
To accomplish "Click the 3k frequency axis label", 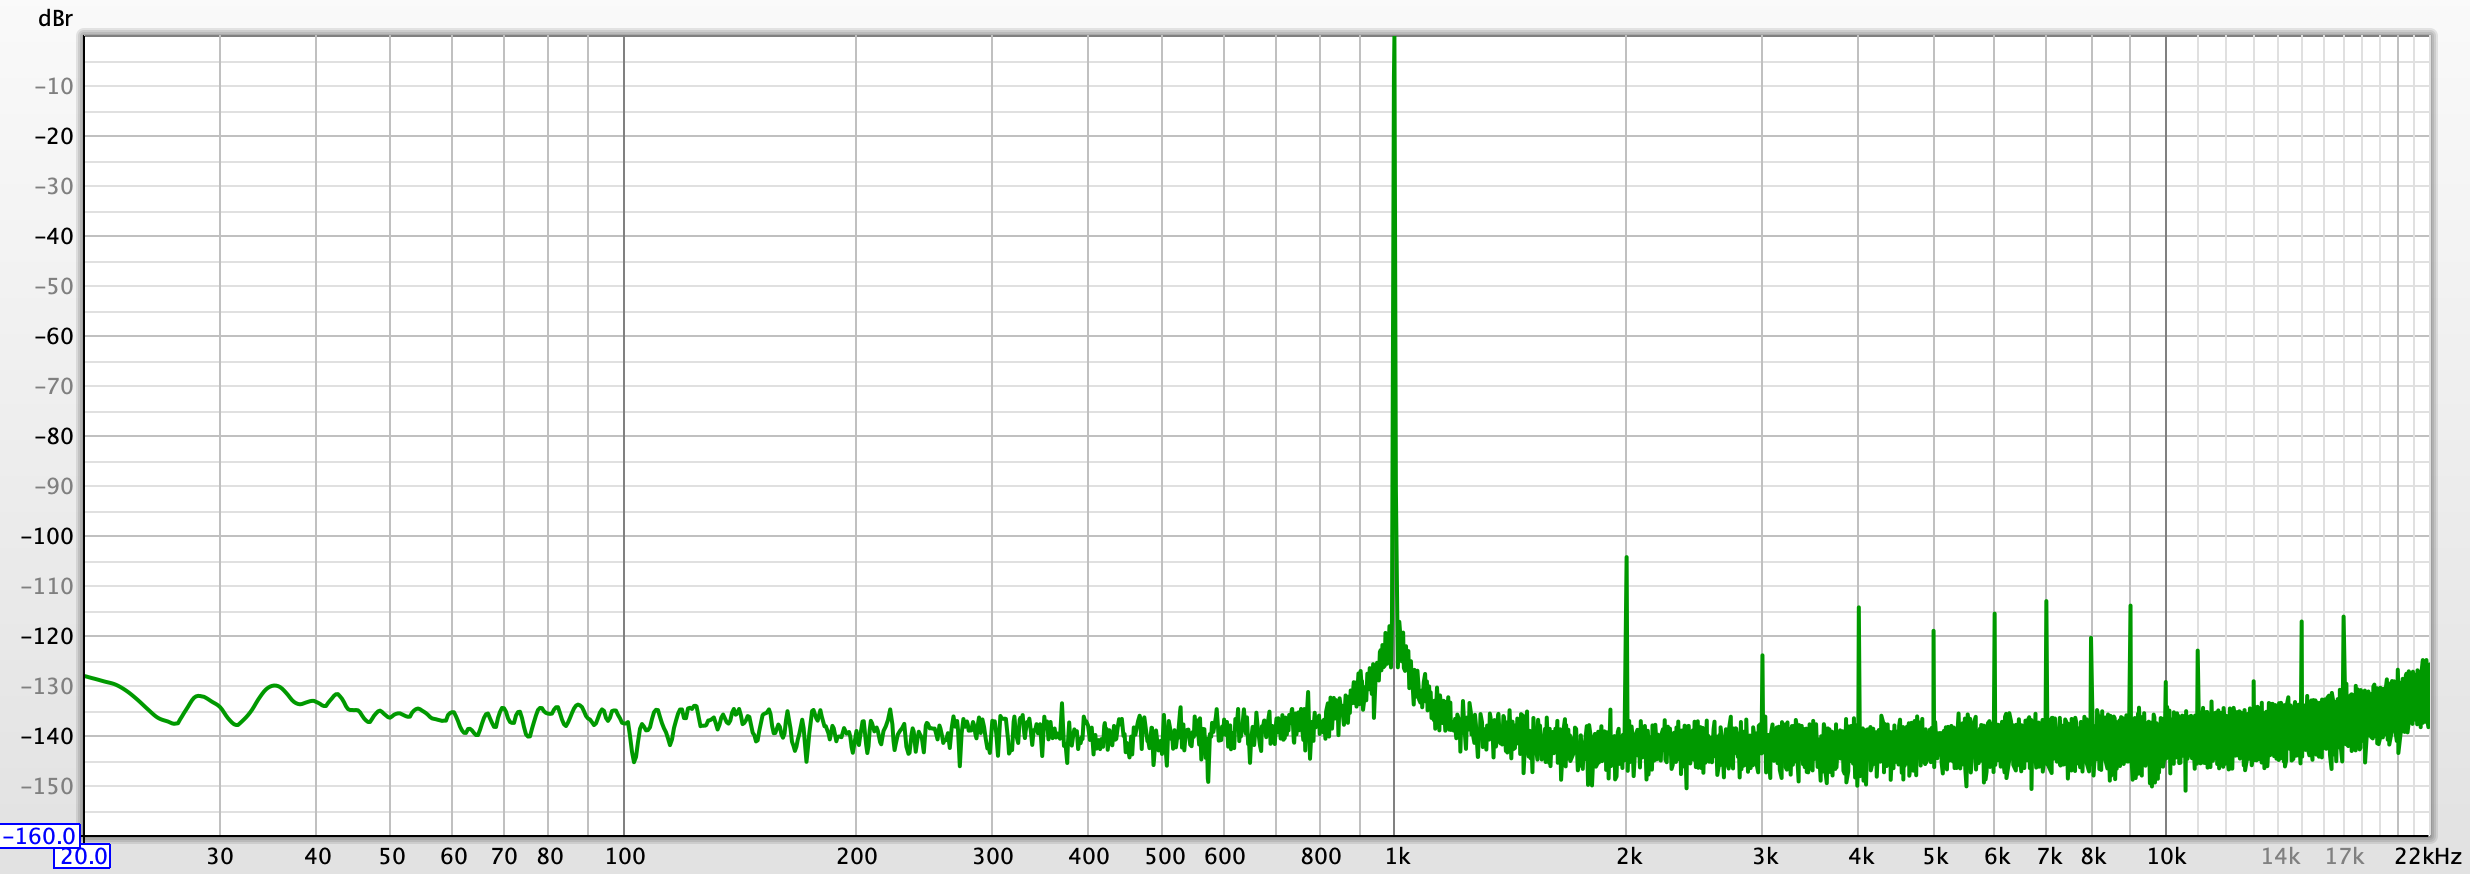I will coord(1765,857).
